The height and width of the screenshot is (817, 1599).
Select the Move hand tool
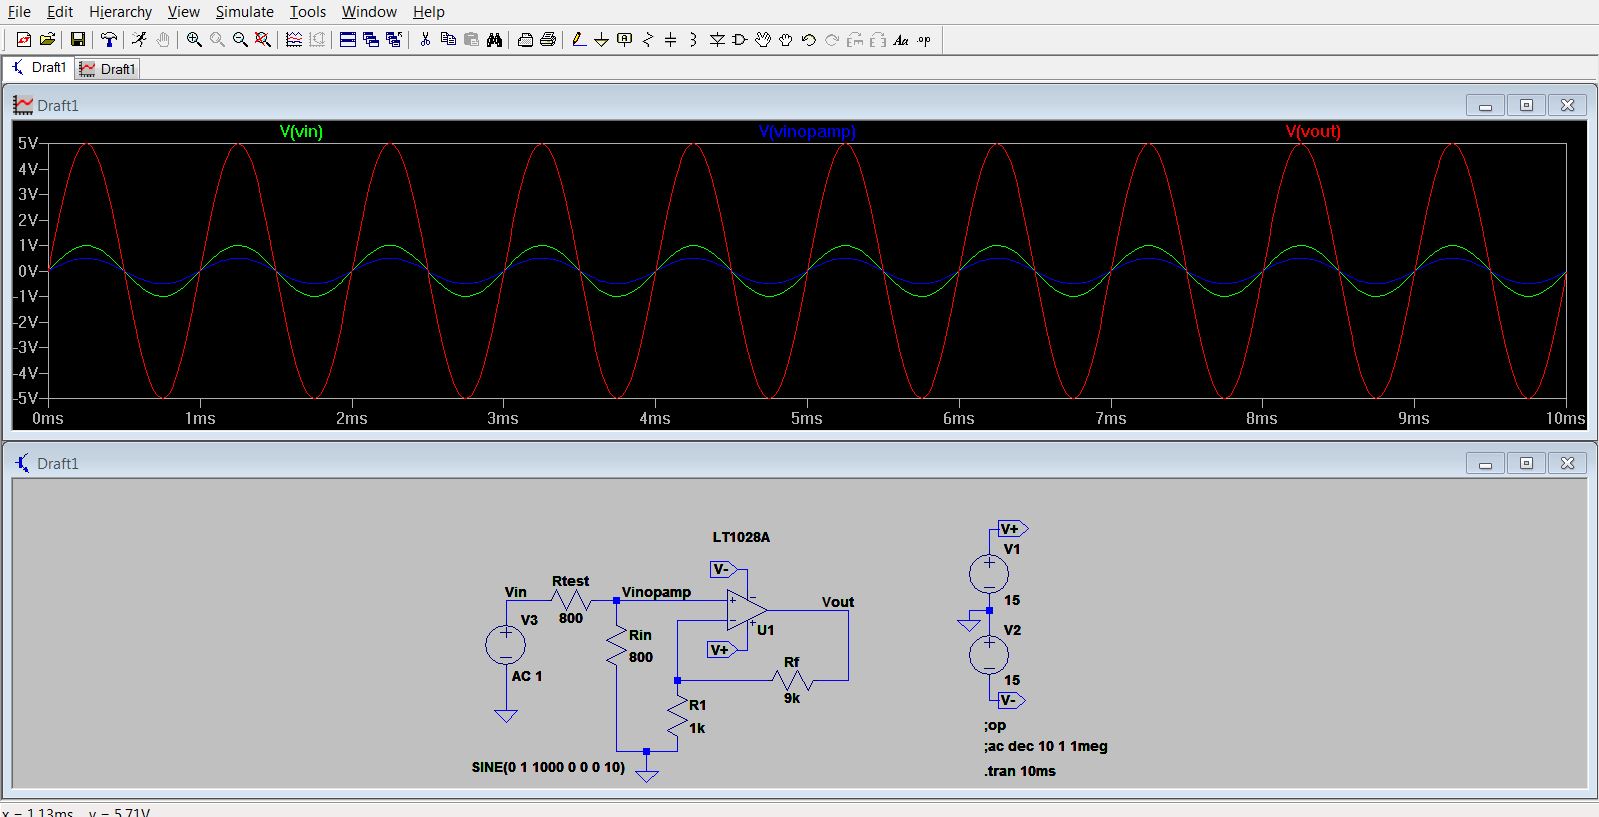coord(763,40)
